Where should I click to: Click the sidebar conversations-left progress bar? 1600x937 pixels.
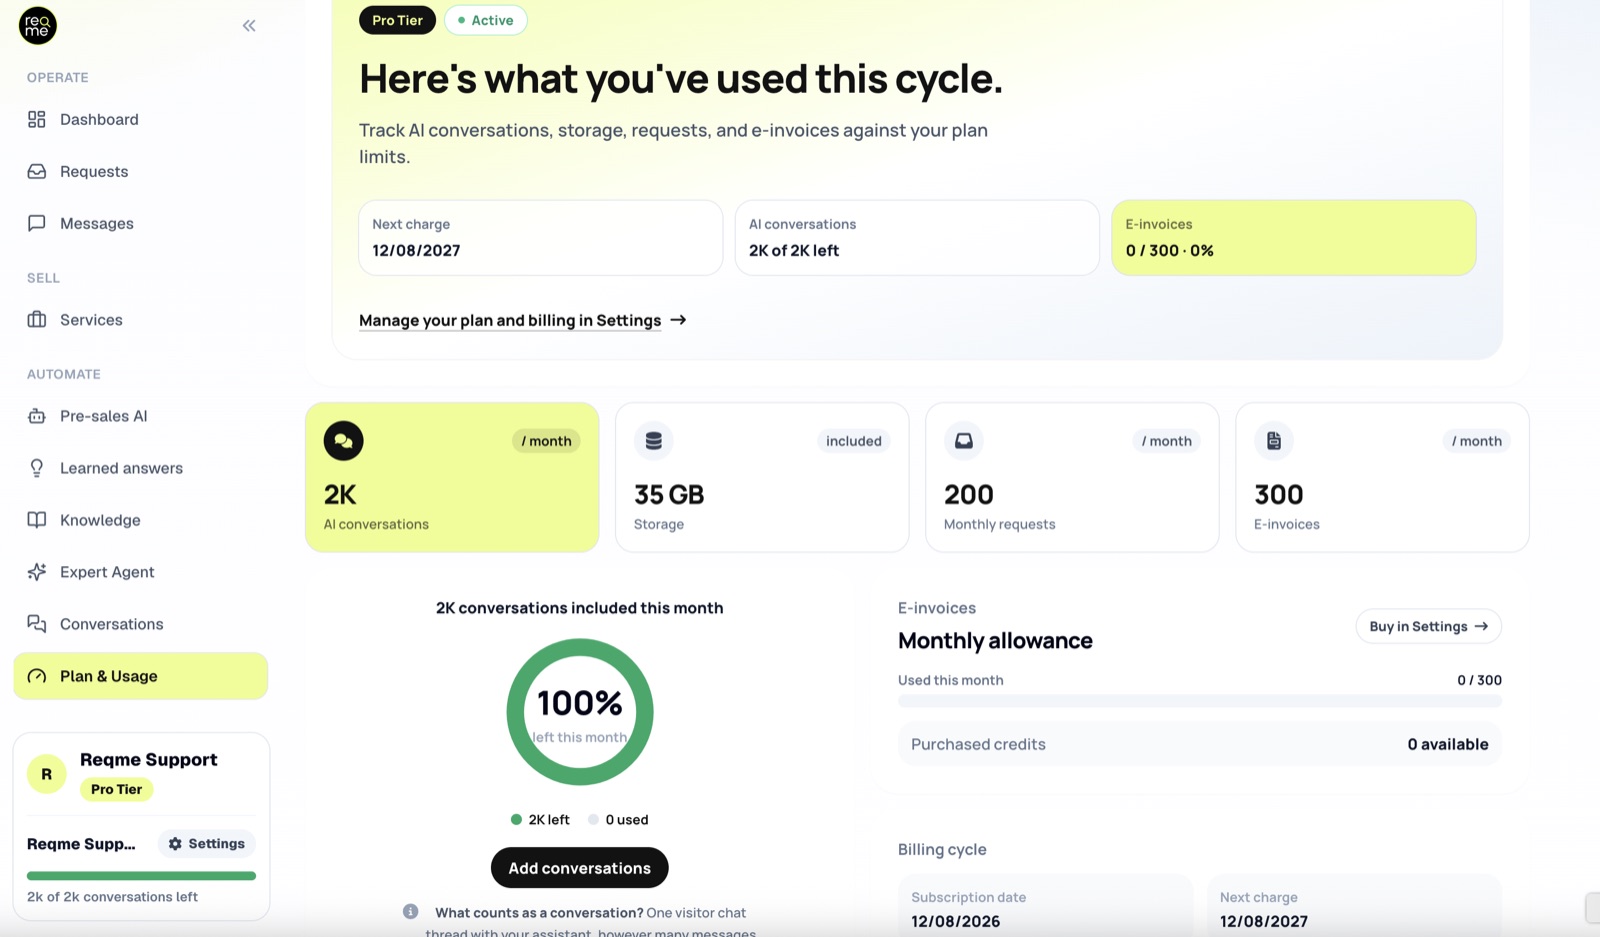pos(141,876)
